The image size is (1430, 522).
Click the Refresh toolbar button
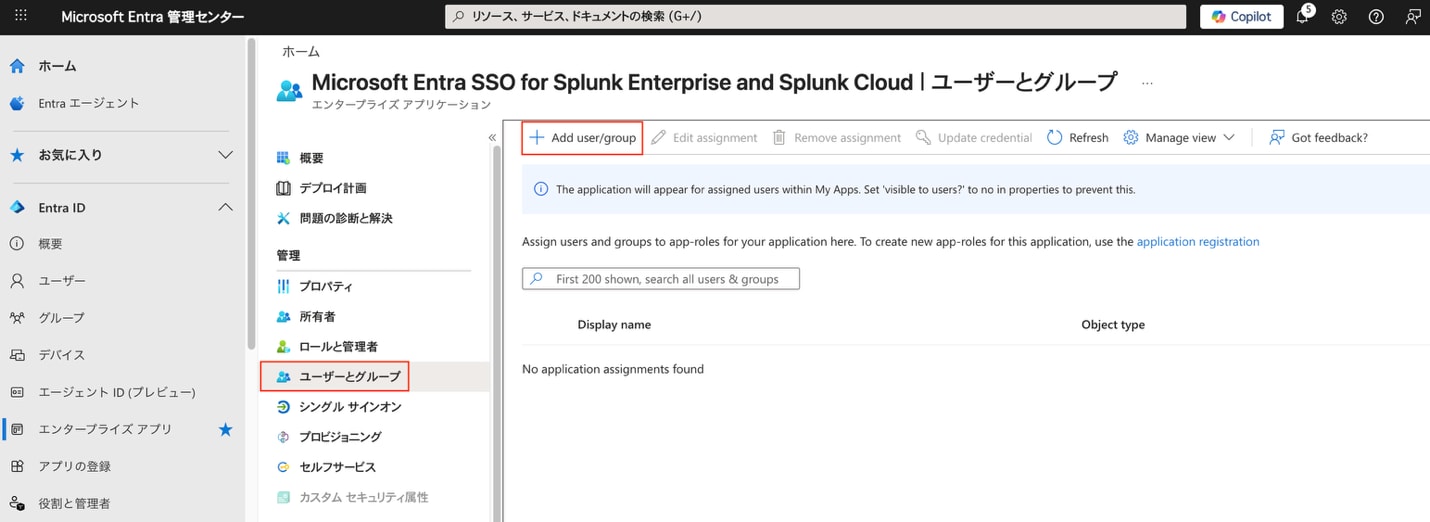1077,138
